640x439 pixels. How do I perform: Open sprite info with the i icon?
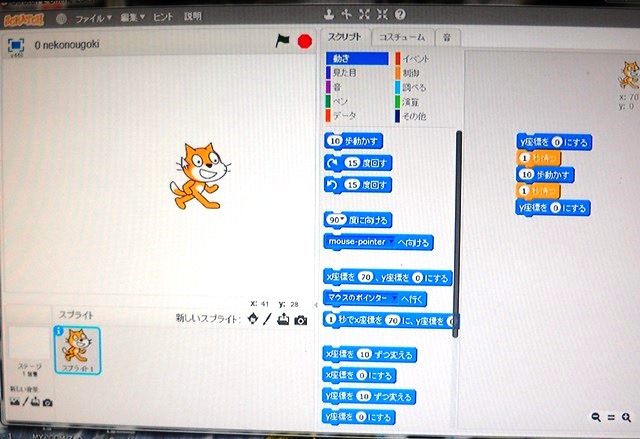(59, 331)
